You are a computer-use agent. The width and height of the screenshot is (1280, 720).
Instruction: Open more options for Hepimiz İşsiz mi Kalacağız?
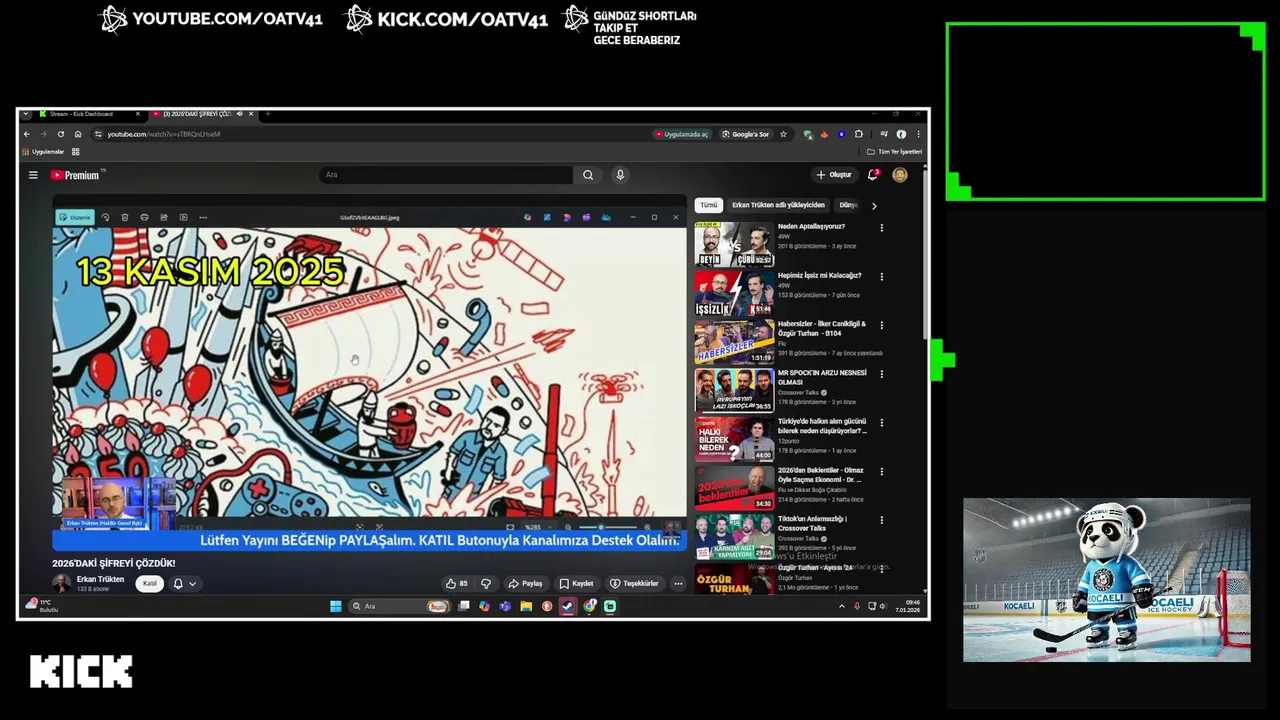pyautogui.click(x=882, y=277)
